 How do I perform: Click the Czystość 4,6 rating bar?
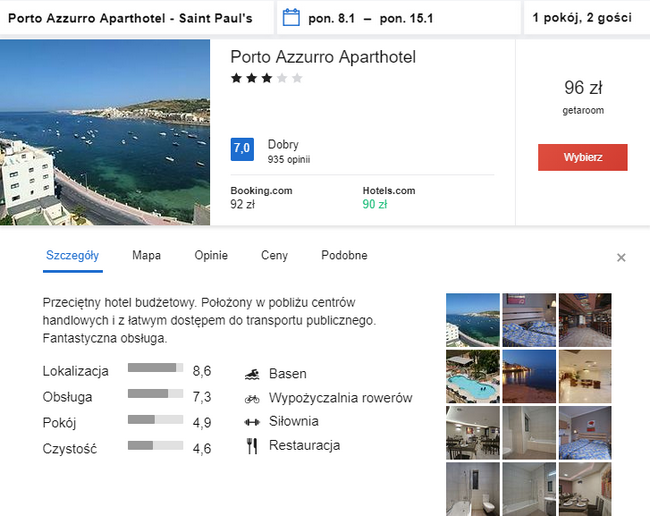point(155,446)
